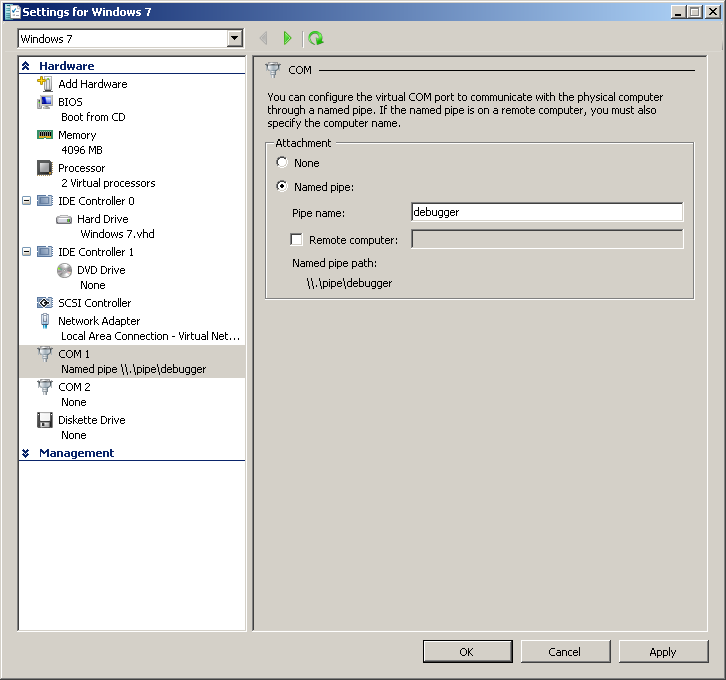Click the Local Area Connection text

(x=150, y=336)
